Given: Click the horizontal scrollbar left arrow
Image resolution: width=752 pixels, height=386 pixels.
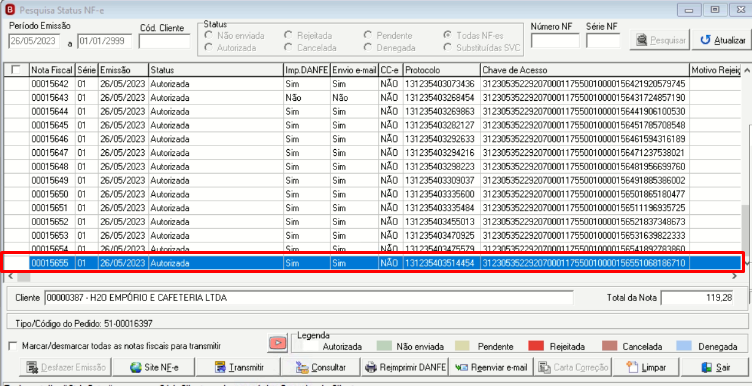Looking at the screenshot, I should click(x=11, y=277).
